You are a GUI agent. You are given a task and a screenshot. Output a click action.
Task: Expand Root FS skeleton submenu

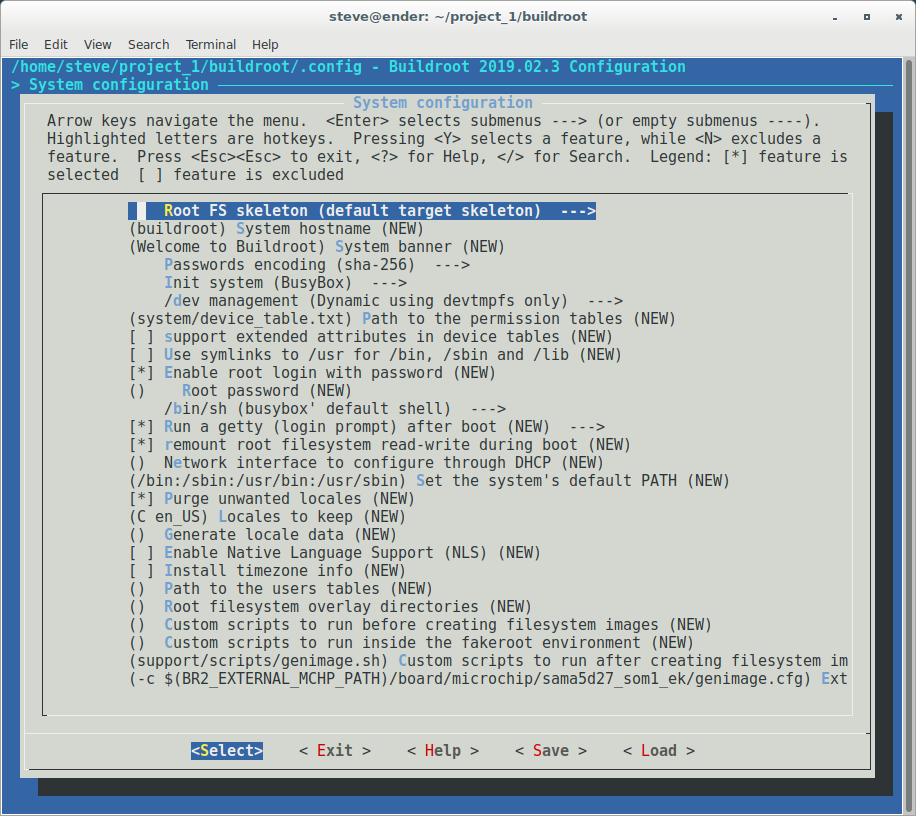362,211
